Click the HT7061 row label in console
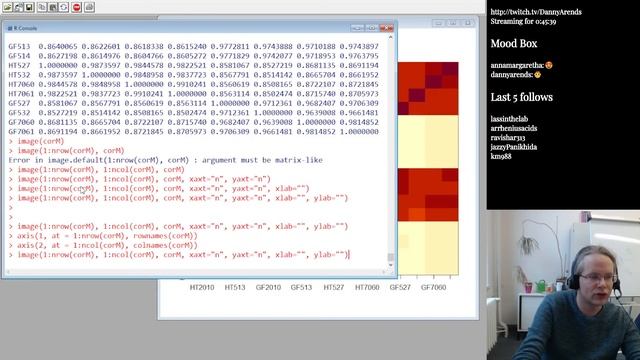The width and height of the screenshot is (640, 360). (x=21, y=94)
